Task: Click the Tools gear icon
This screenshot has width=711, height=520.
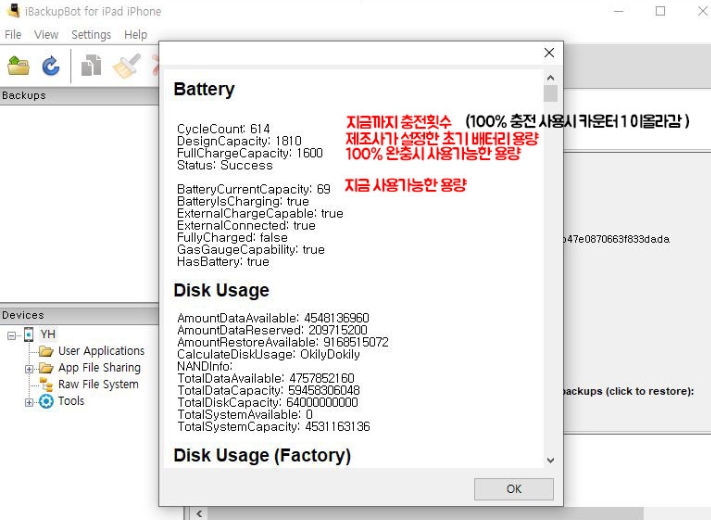Action: click(x=46, y=401)
